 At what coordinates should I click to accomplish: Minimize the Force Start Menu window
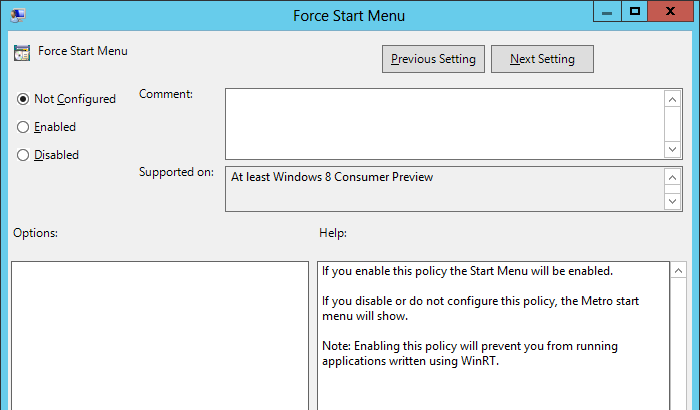[x=607, y=12]
